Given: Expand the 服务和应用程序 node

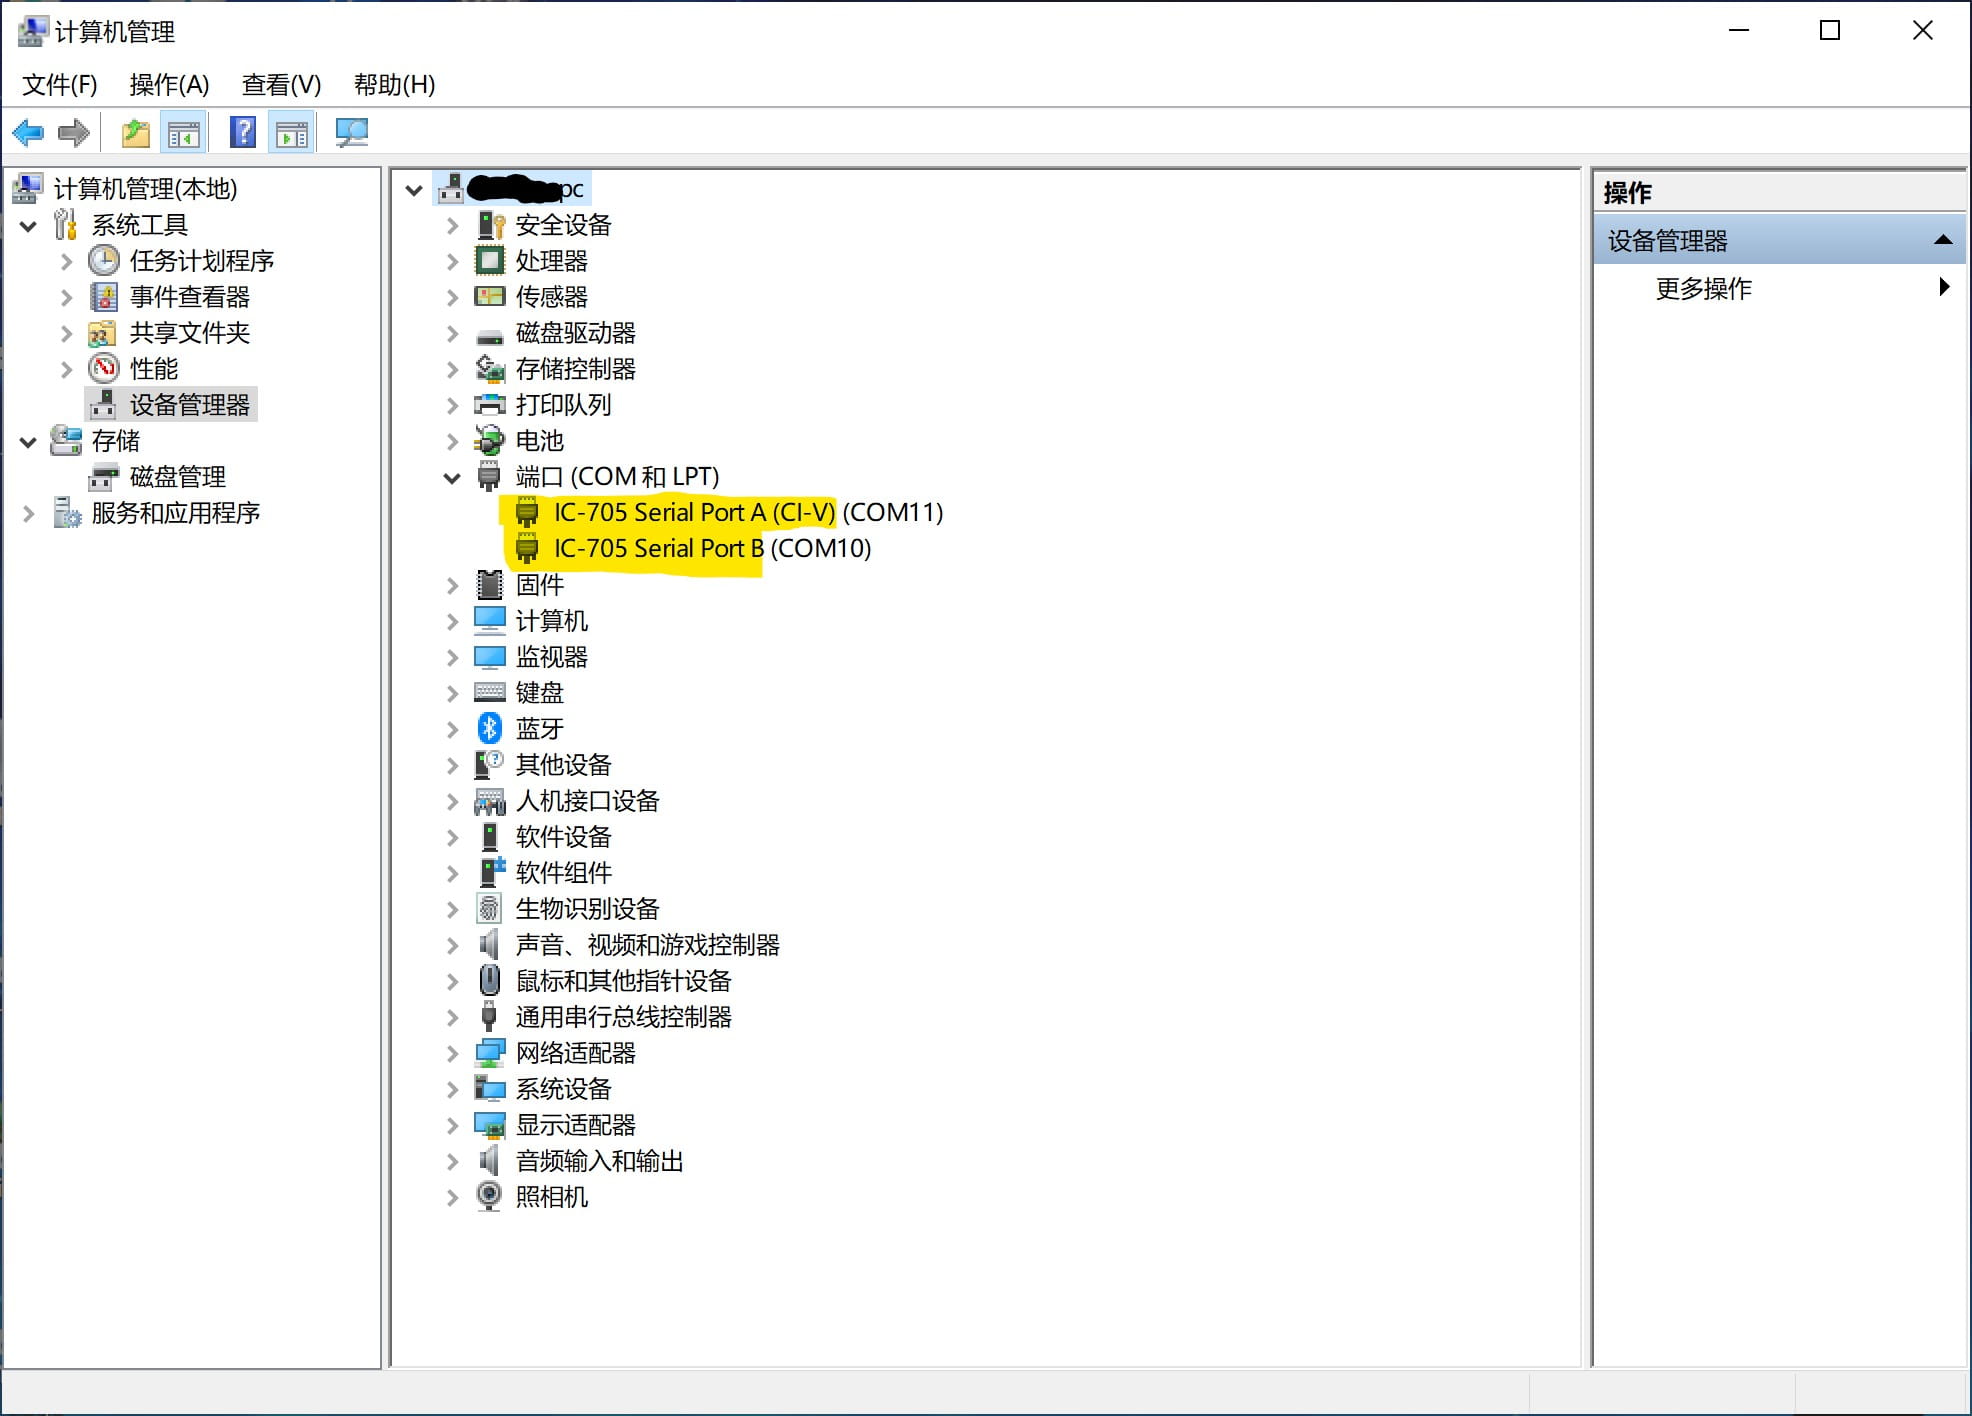Looking at the screenshot, I should point(29,514).
